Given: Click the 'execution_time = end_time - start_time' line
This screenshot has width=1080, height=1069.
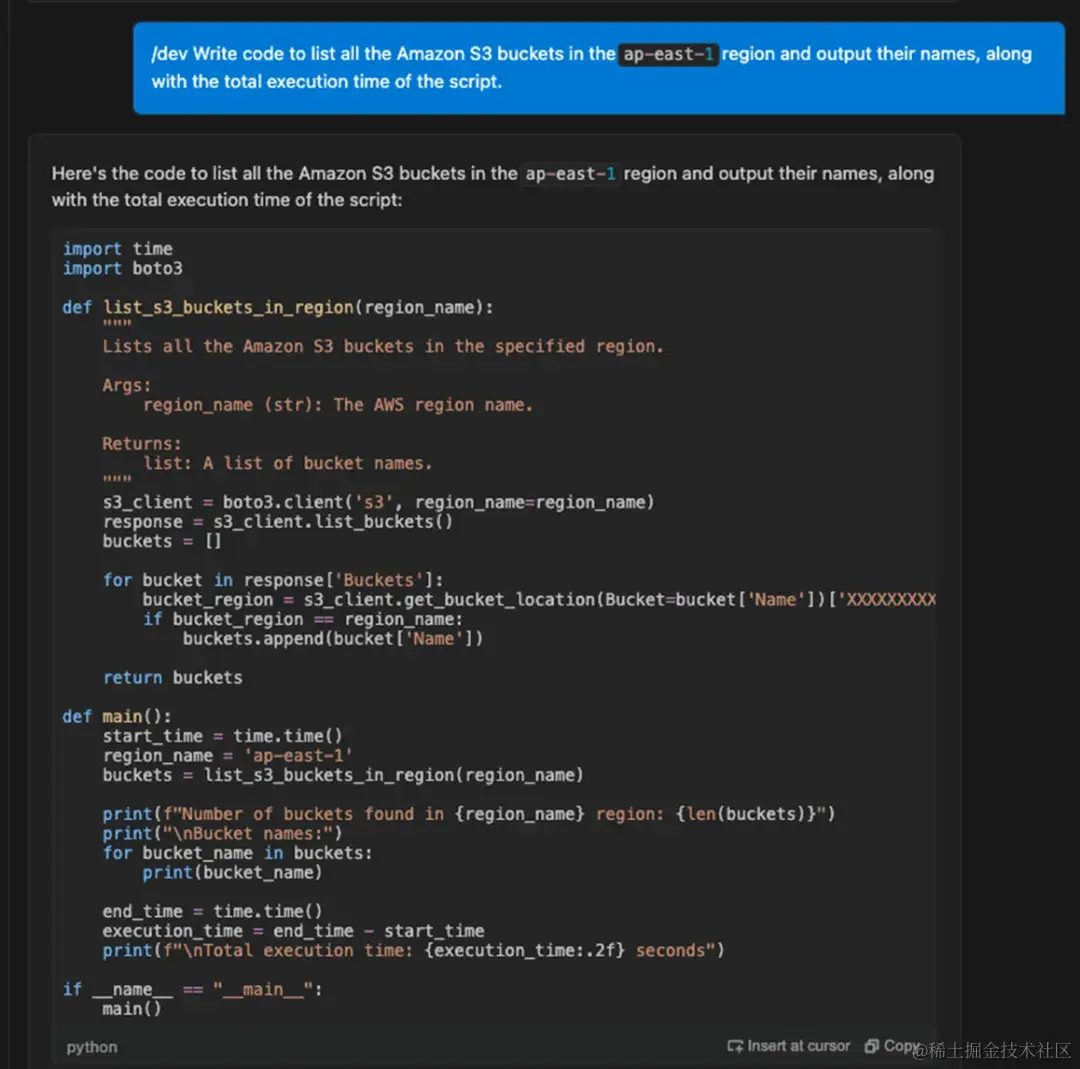Looking at the screenshot, I should click(x=293, y=931).
